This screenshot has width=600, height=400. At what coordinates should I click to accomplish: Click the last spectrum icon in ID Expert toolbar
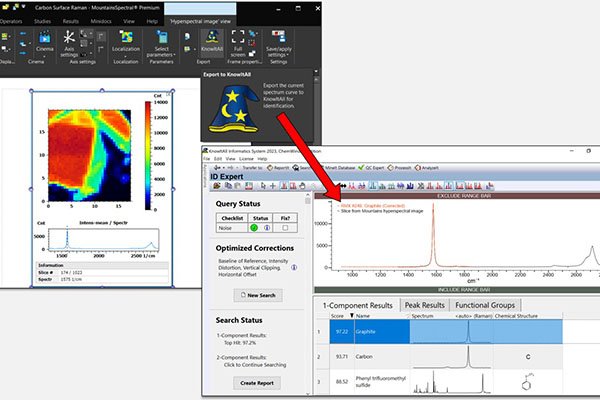tap(489, 186)
